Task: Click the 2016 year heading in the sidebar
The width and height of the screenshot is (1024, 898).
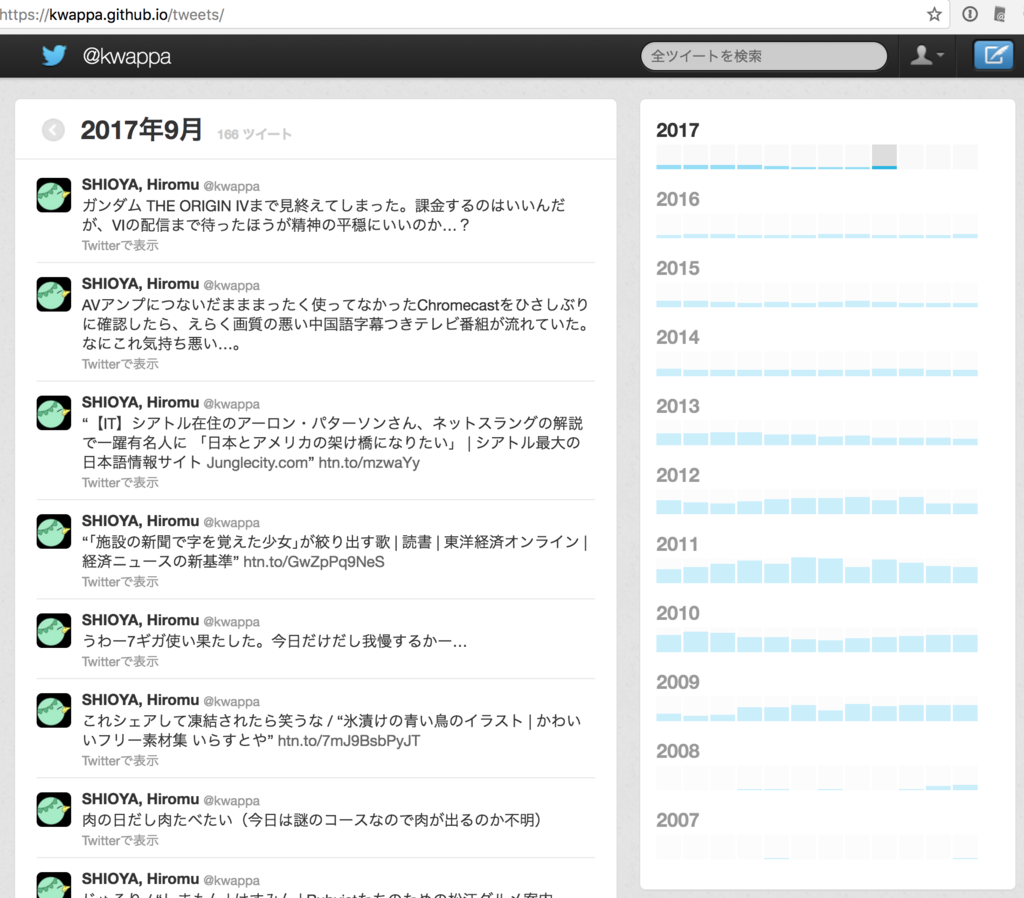Action: (678, 199)
